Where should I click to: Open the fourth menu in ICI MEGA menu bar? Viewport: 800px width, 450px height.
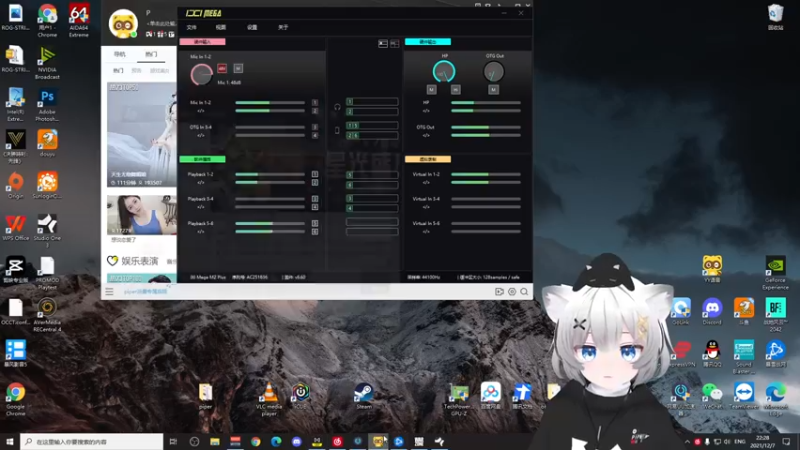coord(283,28)
